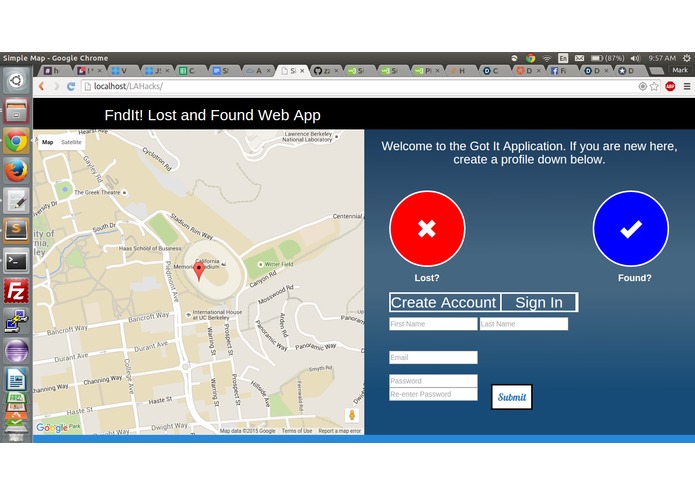Click the Lost? label text
This screenshot has width=695, height=494.
pyautogui.click(x=427, y=278)
